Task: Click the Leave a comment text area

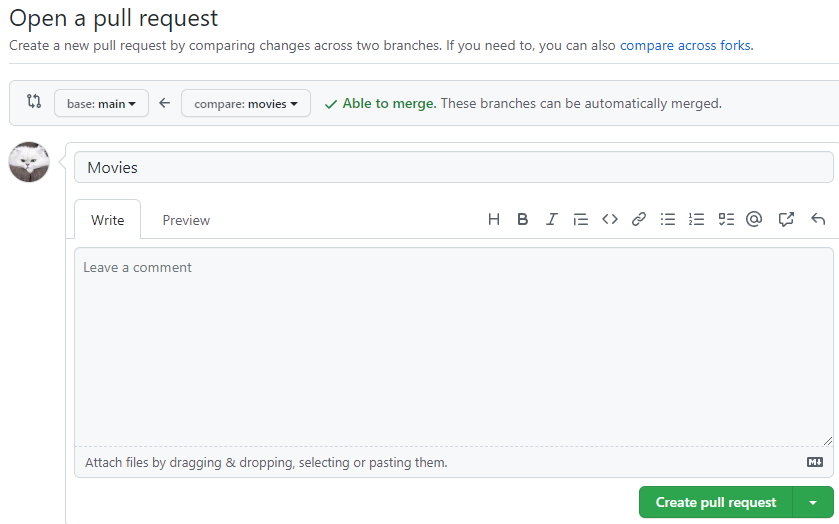Action: (453, 347)
